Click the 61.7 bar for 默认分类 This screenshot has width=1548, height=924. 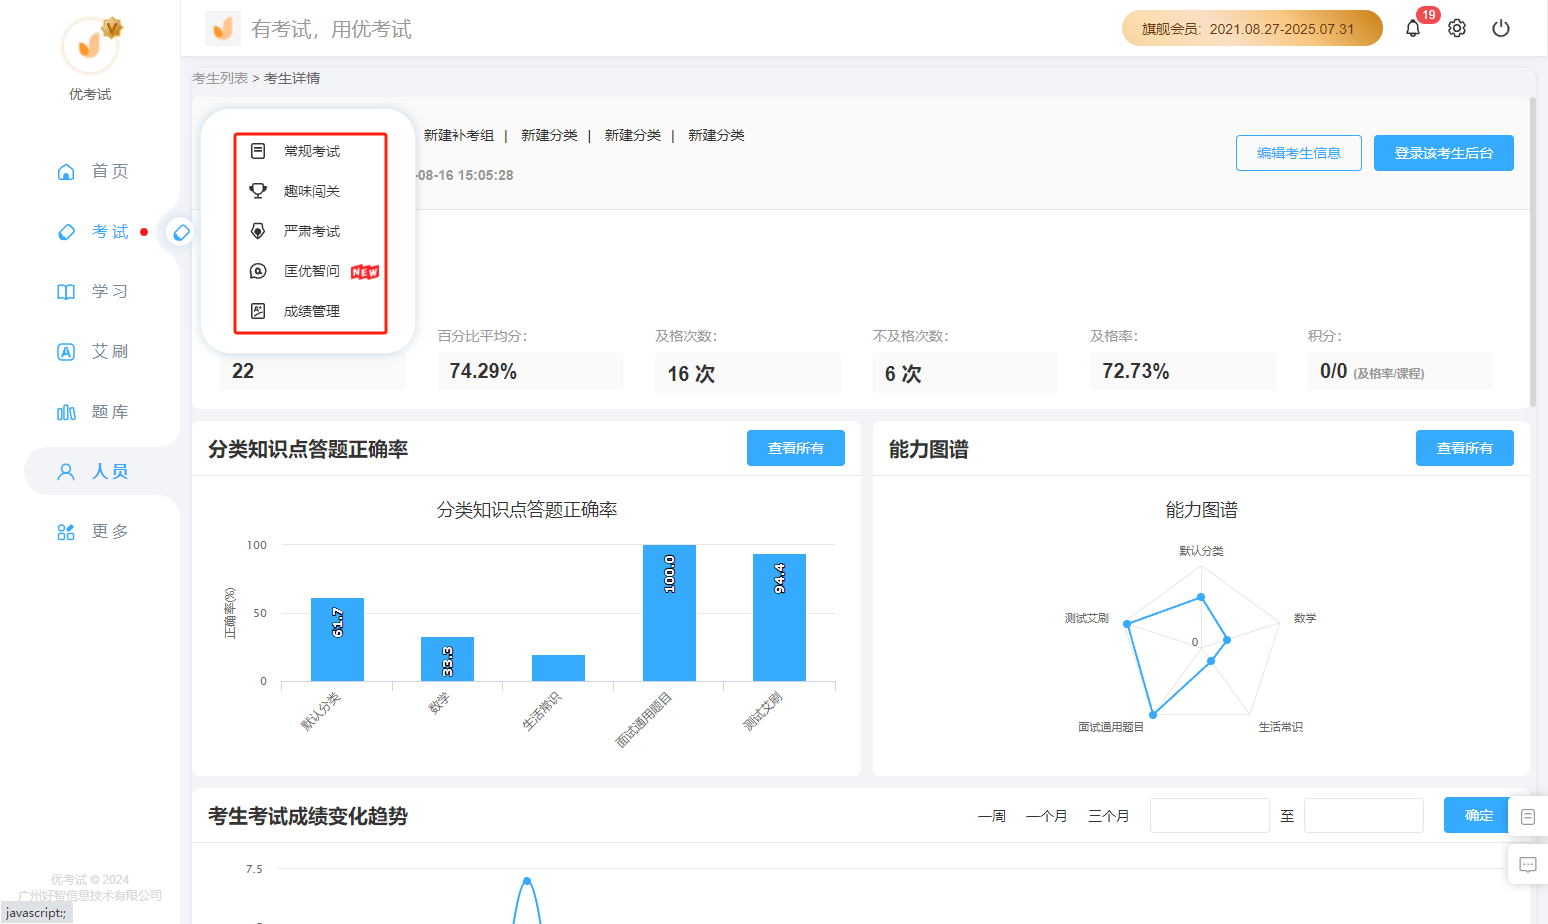337,639
